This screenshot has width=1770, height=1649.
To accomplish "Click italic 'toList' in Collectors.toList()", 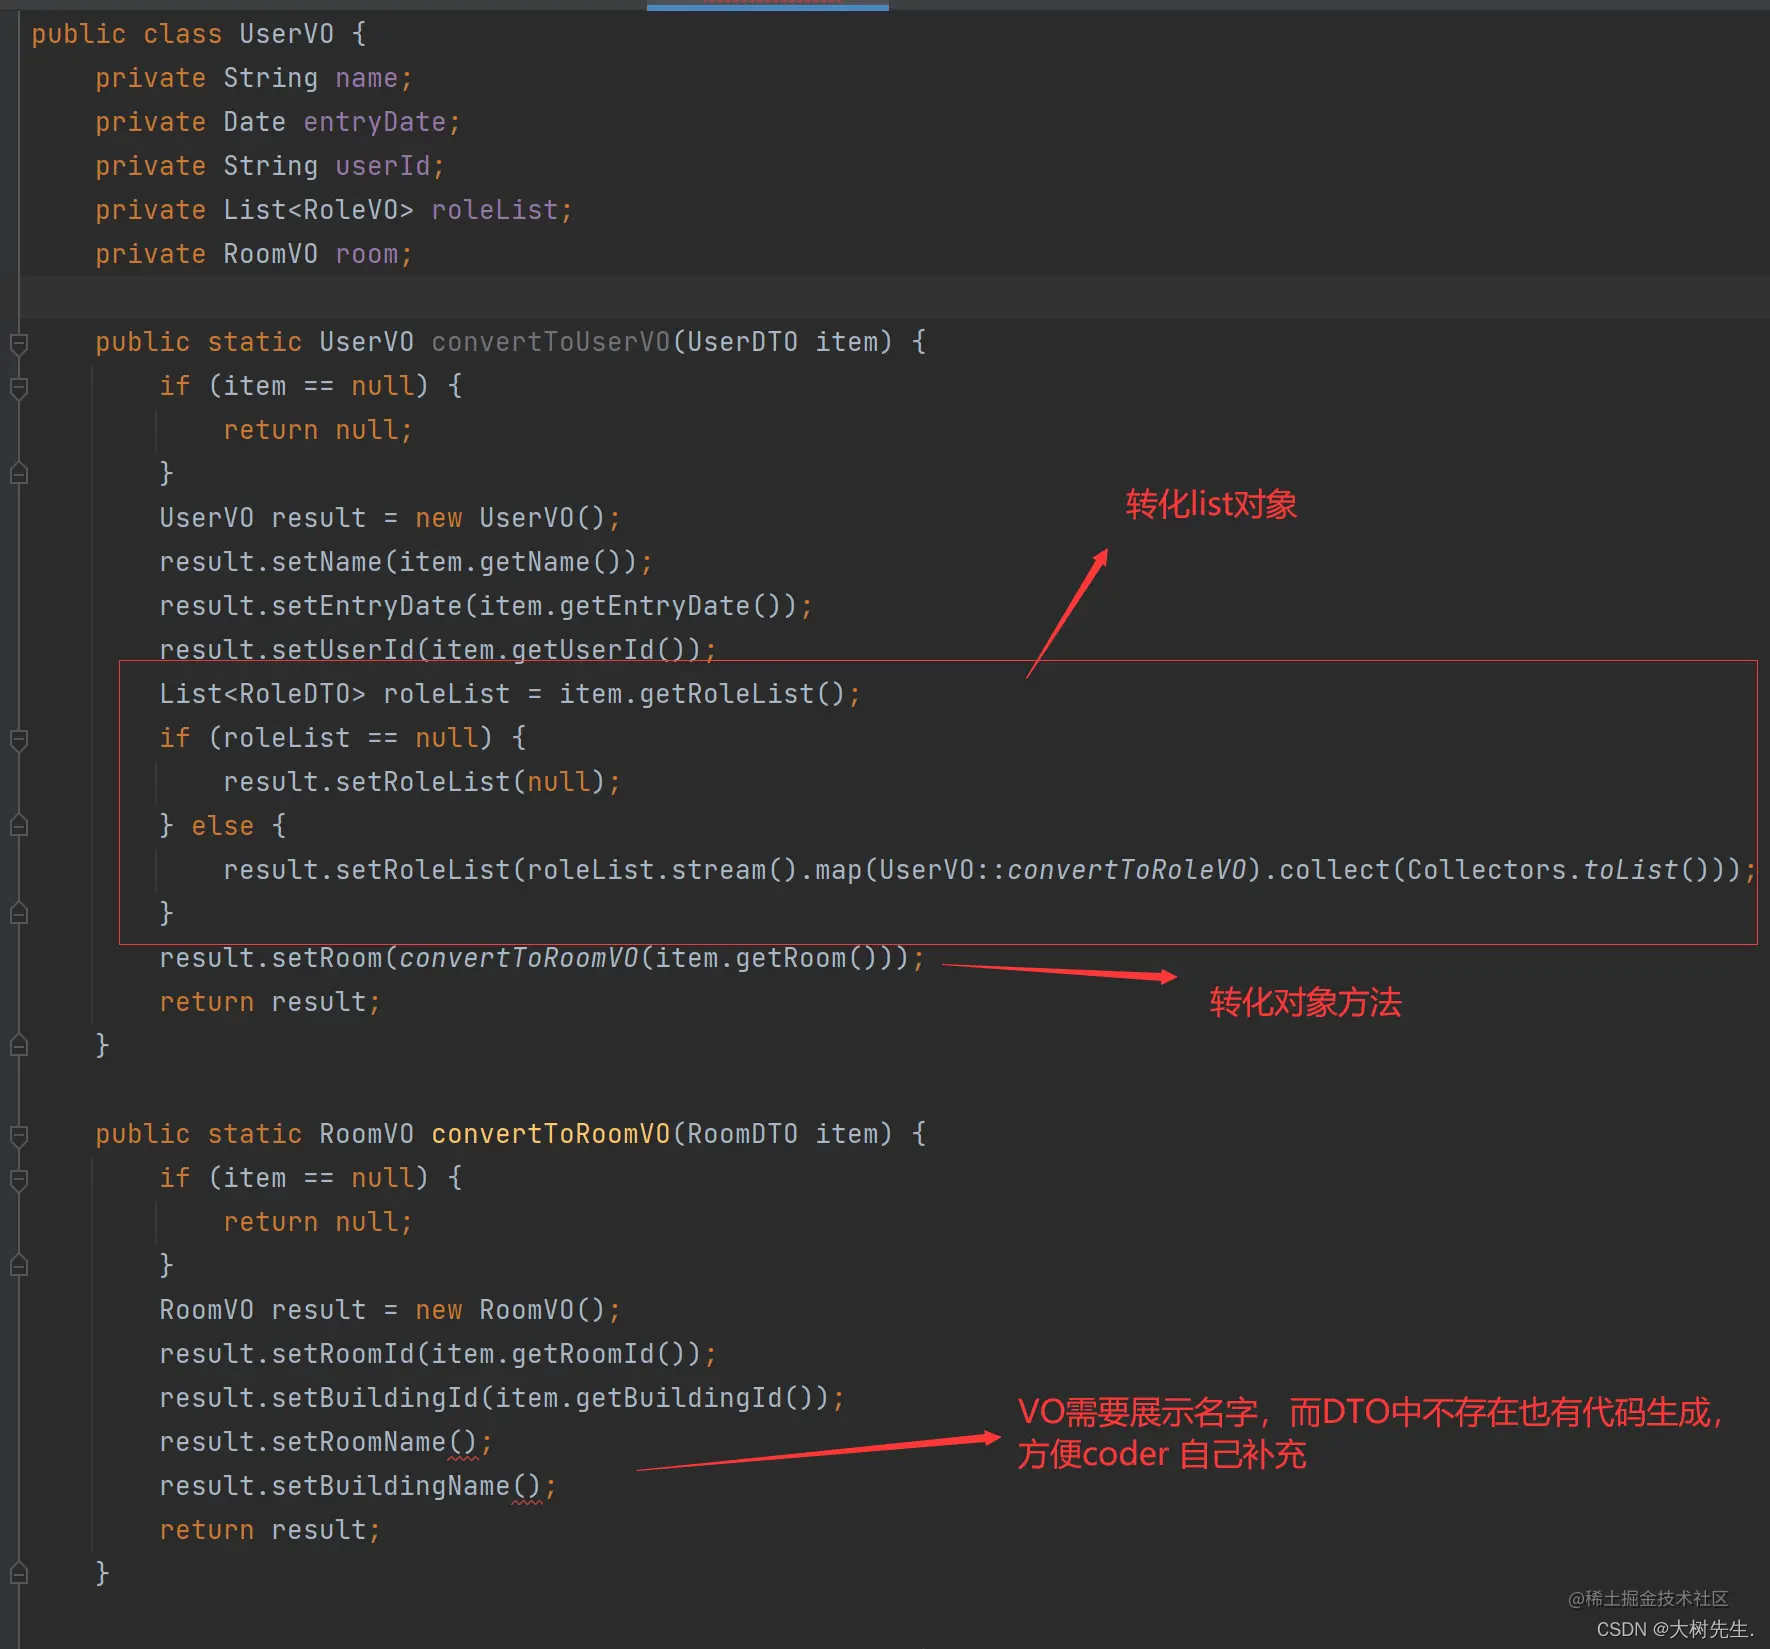I will coord(1630,870).
